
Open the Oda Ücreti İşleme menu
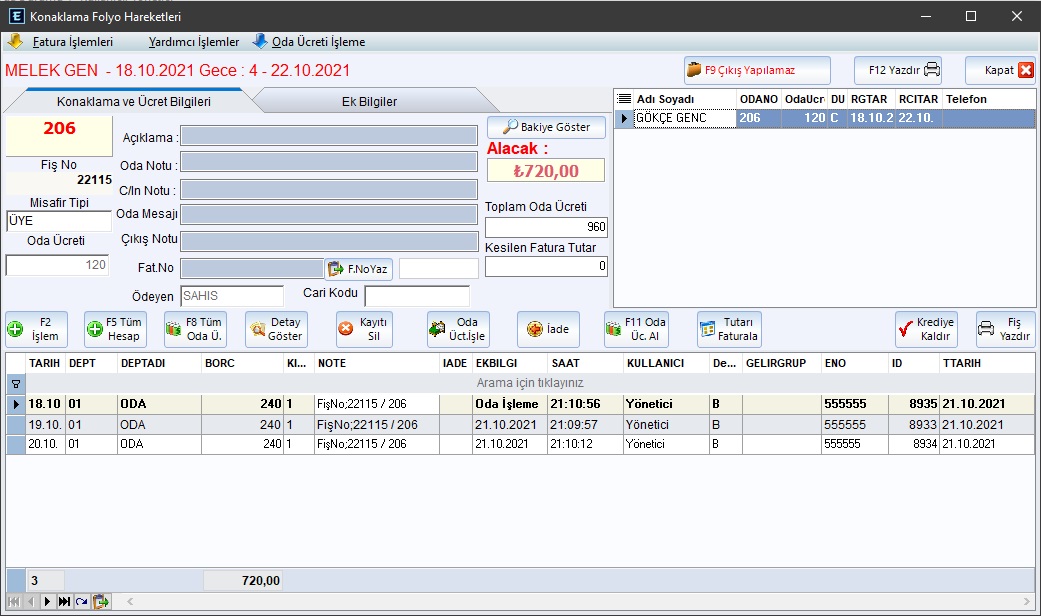coord(309,42)
